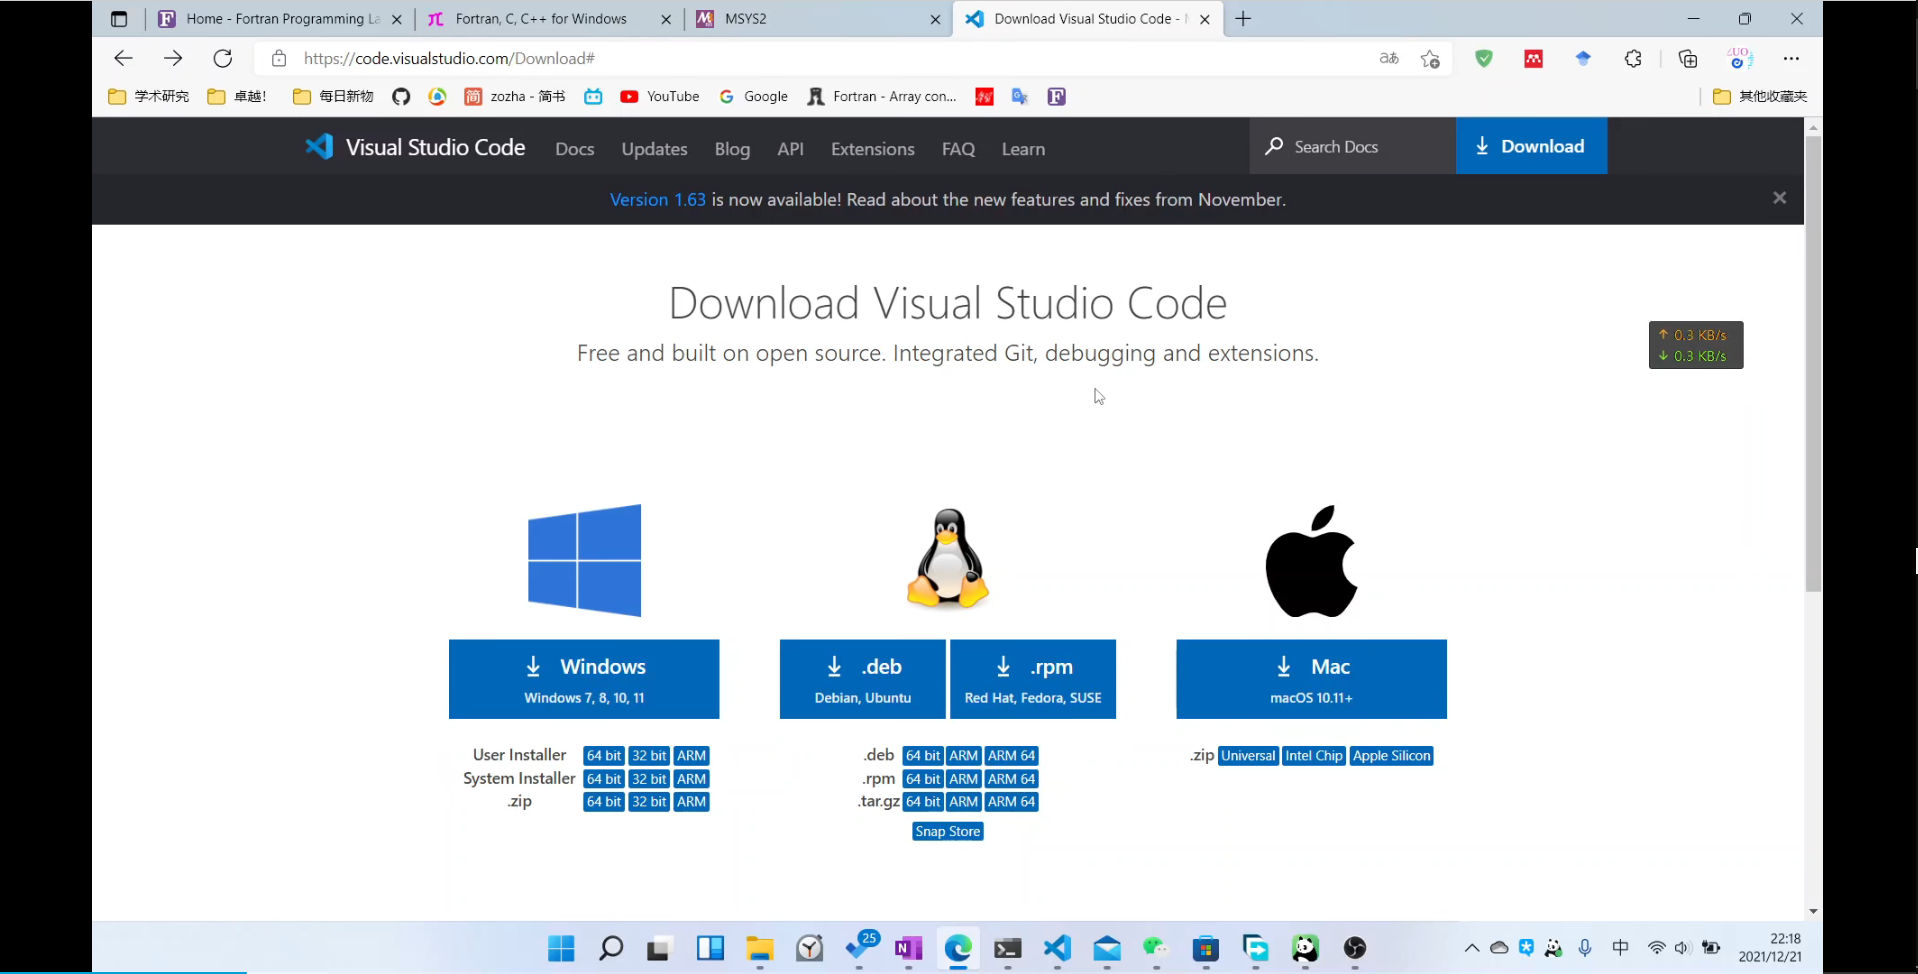Open taskbar Search magnifier
The height and width of the screenshot is (974, 1918).
pyautogui.click(x=610, y=947)
